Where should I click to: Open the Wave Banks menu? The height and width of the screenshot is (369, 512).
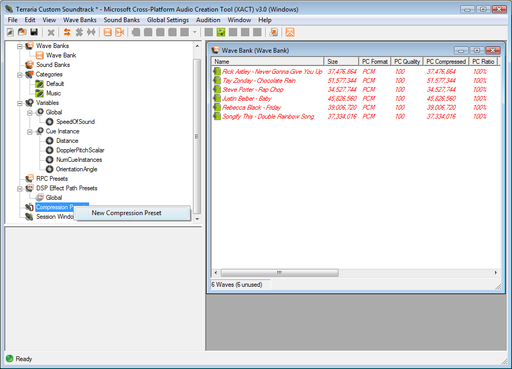pos(80,20)
